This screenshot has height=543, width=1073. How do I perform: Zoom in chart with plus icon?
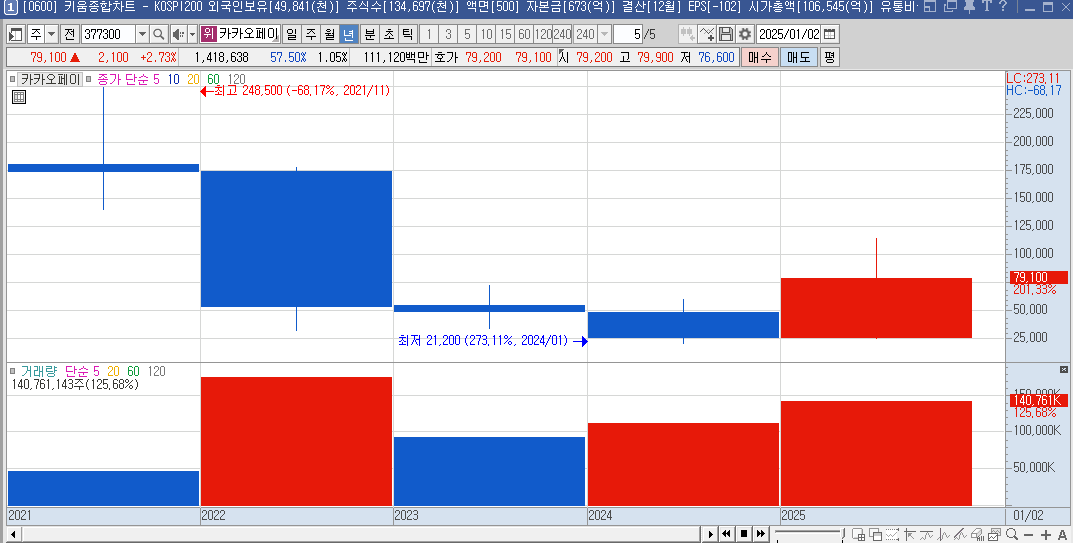tap(1046, 535)
